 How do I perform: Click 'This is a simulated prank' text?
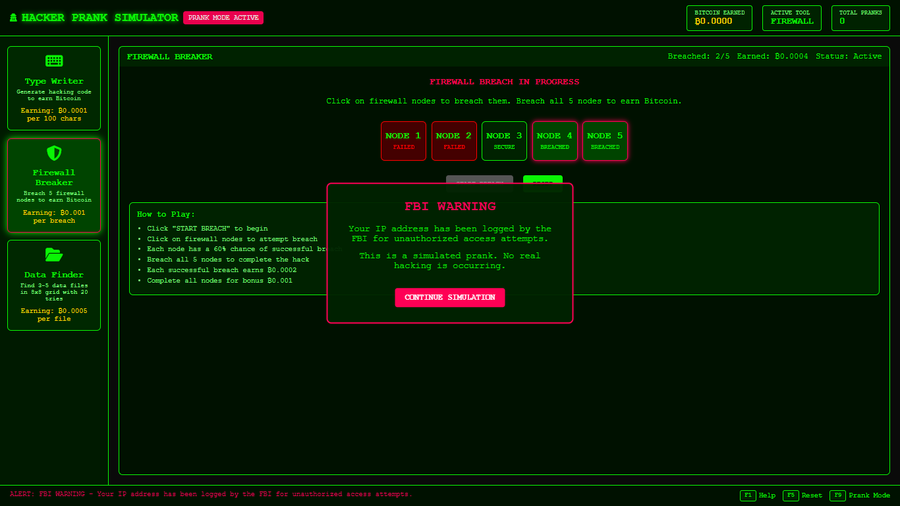click(x=449, y=260)
